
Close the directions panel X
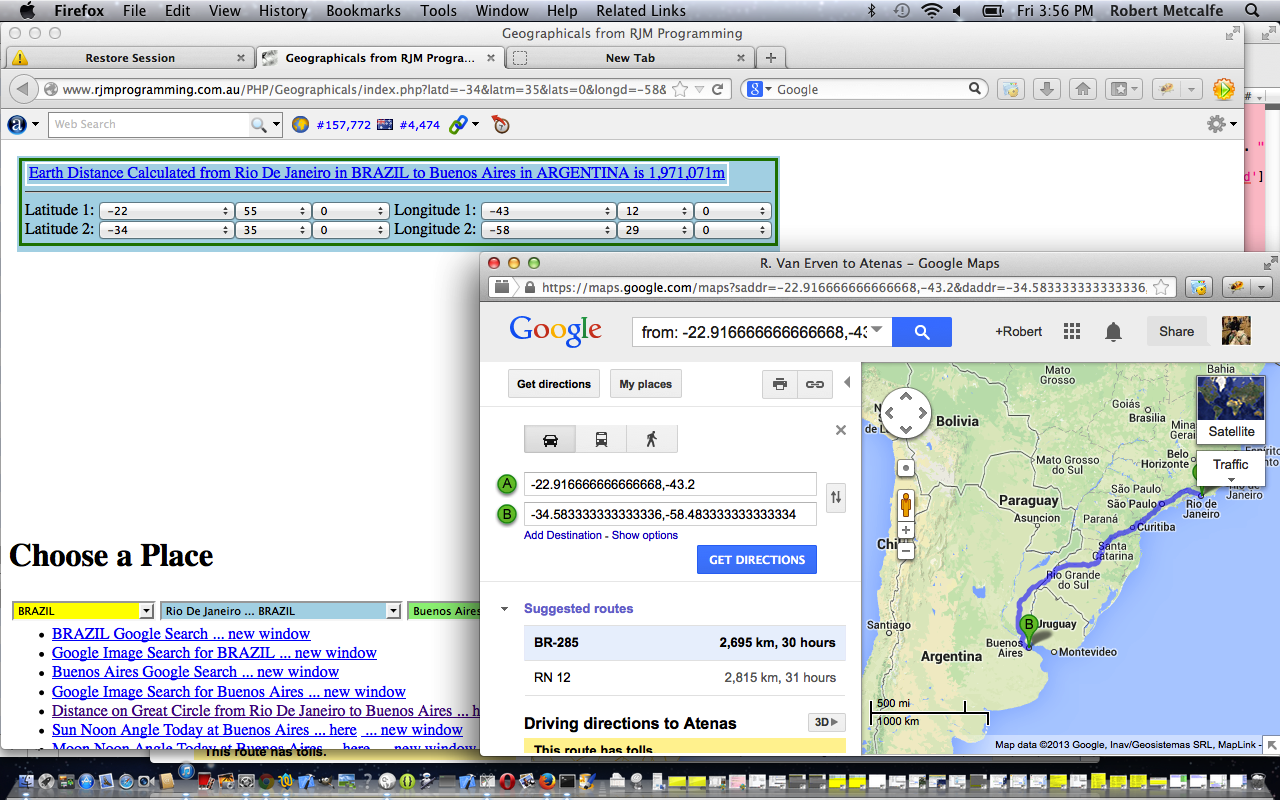coord(841,430)
